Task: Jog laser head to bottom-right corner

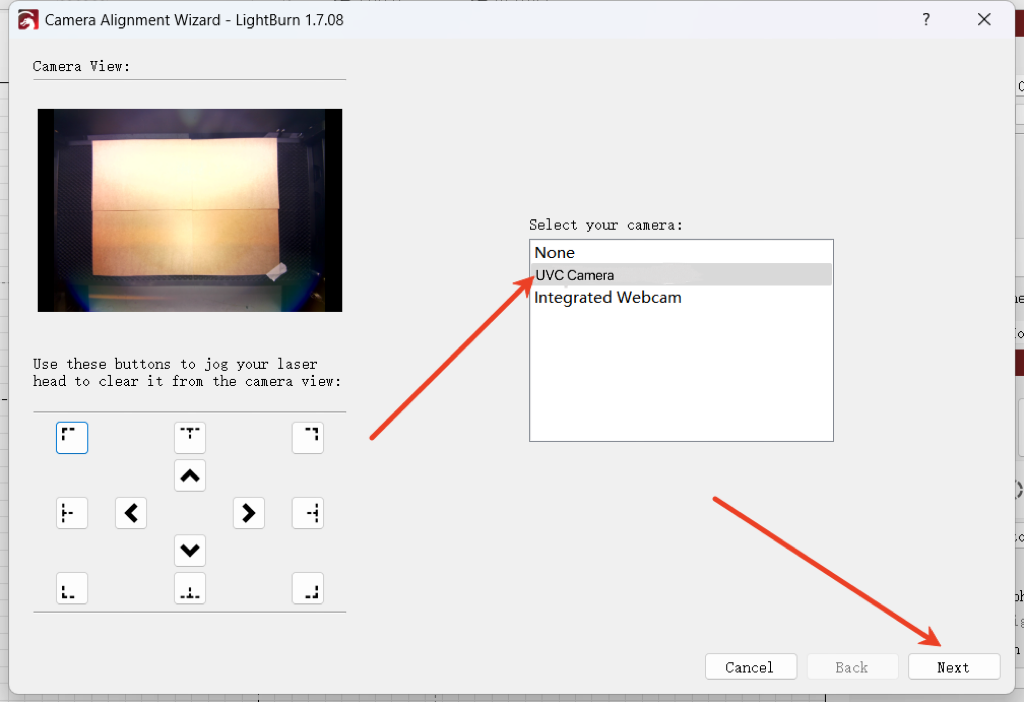Action: pyautogui.click(x=308, y=589)
